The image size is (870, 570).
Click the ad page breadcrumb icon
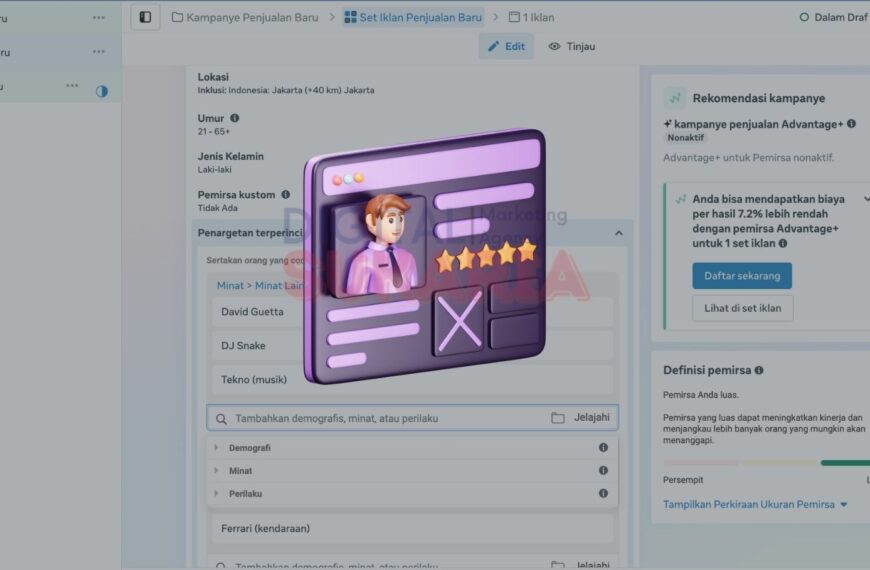point(514,17)
